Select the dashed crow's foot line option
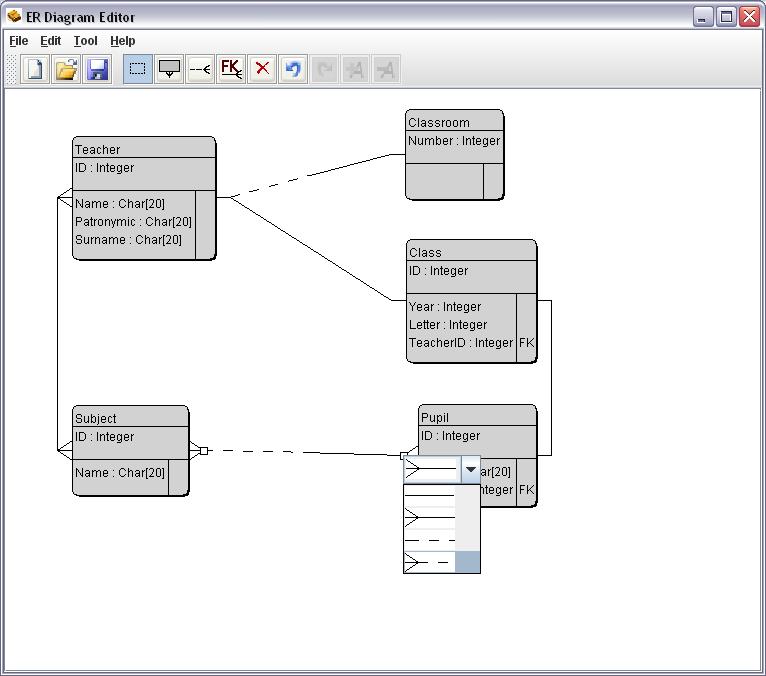766x676 pixels. [x=430, y=562]
